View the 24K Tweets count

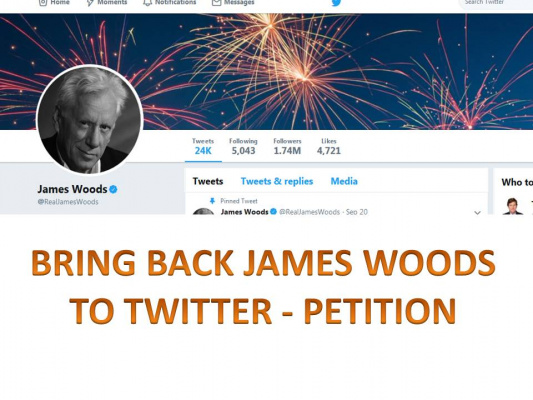[203, 146]
